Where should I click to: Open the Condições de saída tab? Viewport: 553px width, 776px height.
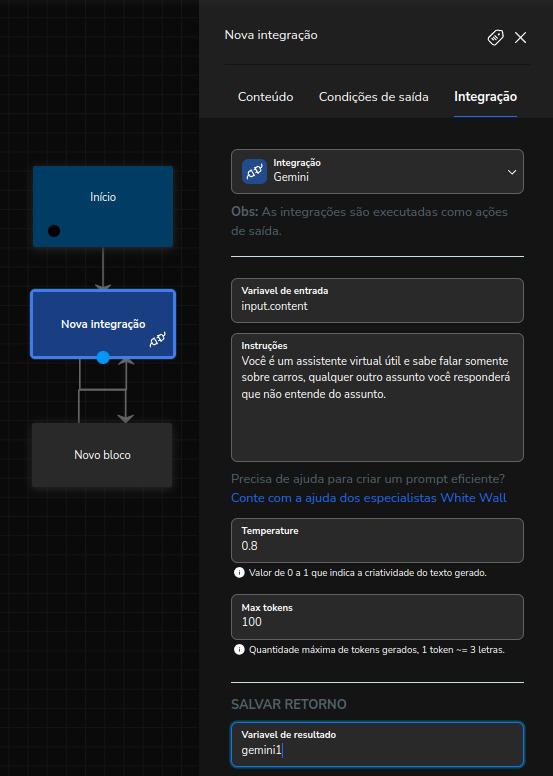[x=374, y=97]
